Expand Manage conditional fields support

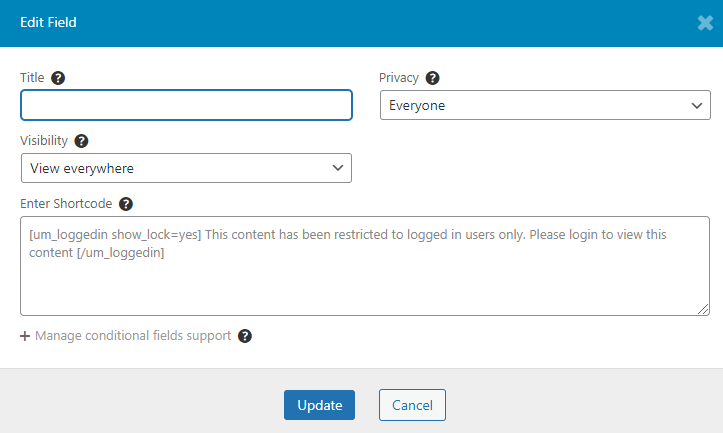pyautogui.click(x=133, y=336)
